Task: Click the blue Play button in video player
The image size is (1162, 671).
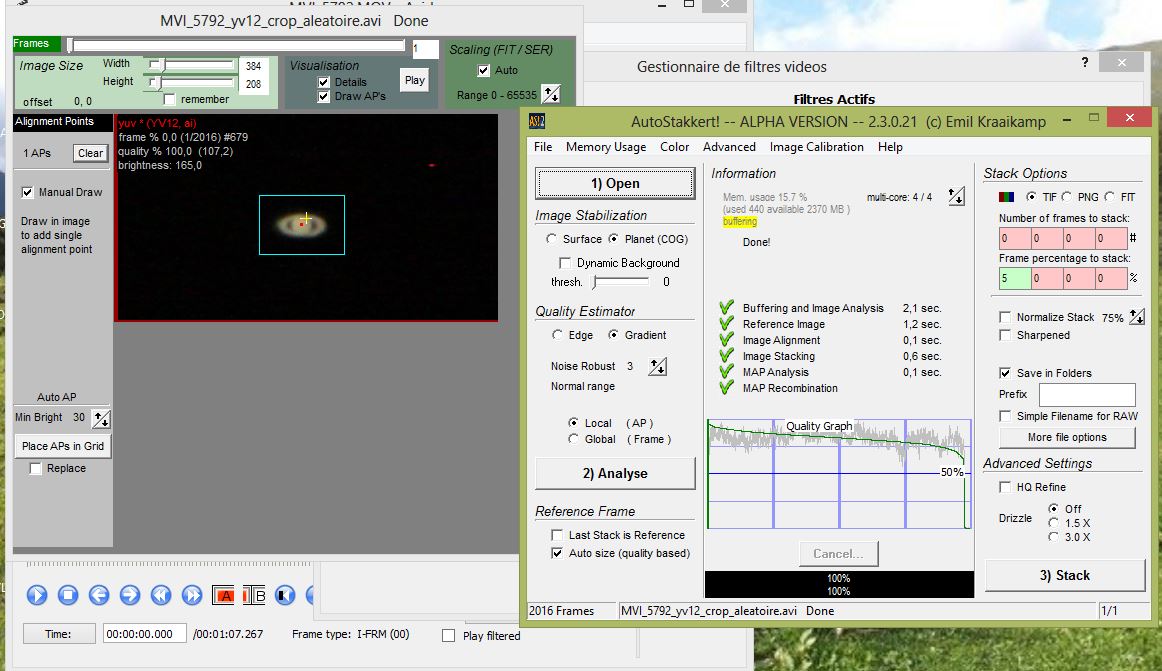Action: click(x=37, y=595)
